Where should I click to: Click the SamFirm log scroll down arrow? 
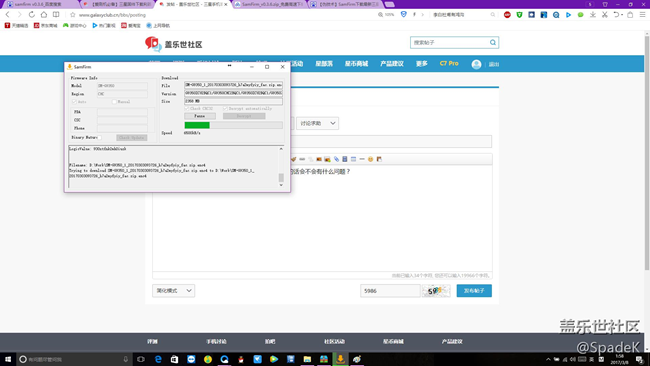coord(281,185)
